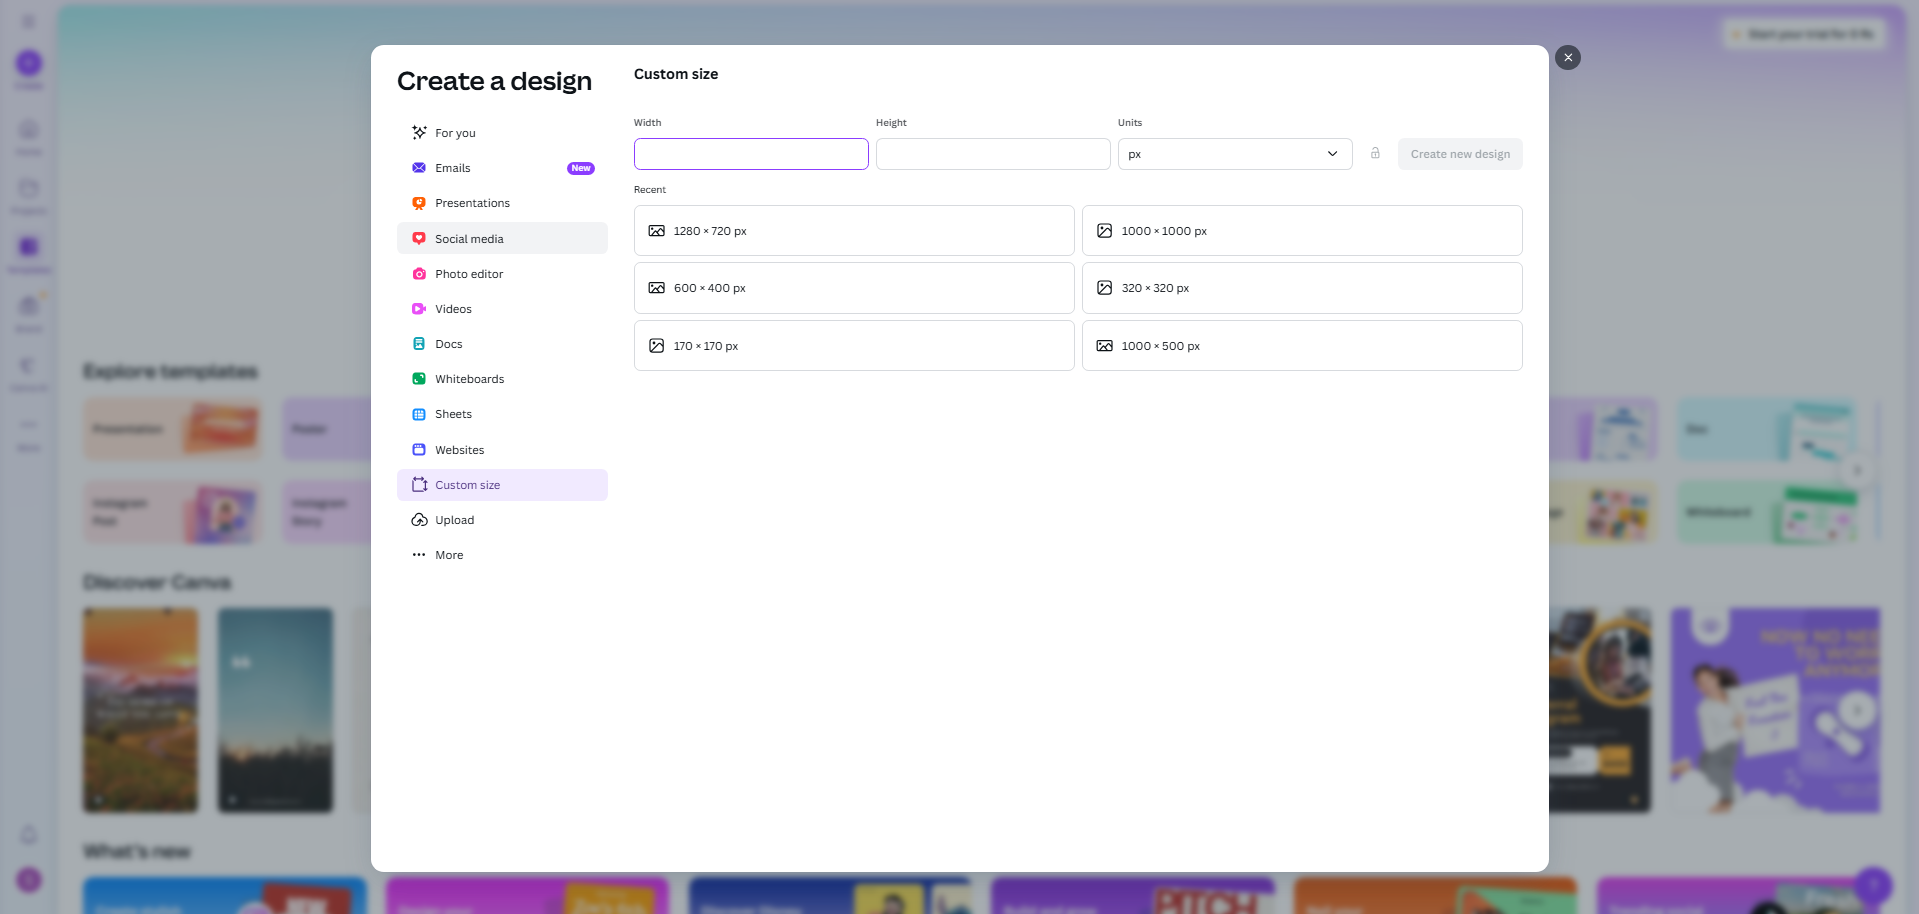Click inside the Height input field
This screenshot has height=914, width=1919.
[992, 153]
